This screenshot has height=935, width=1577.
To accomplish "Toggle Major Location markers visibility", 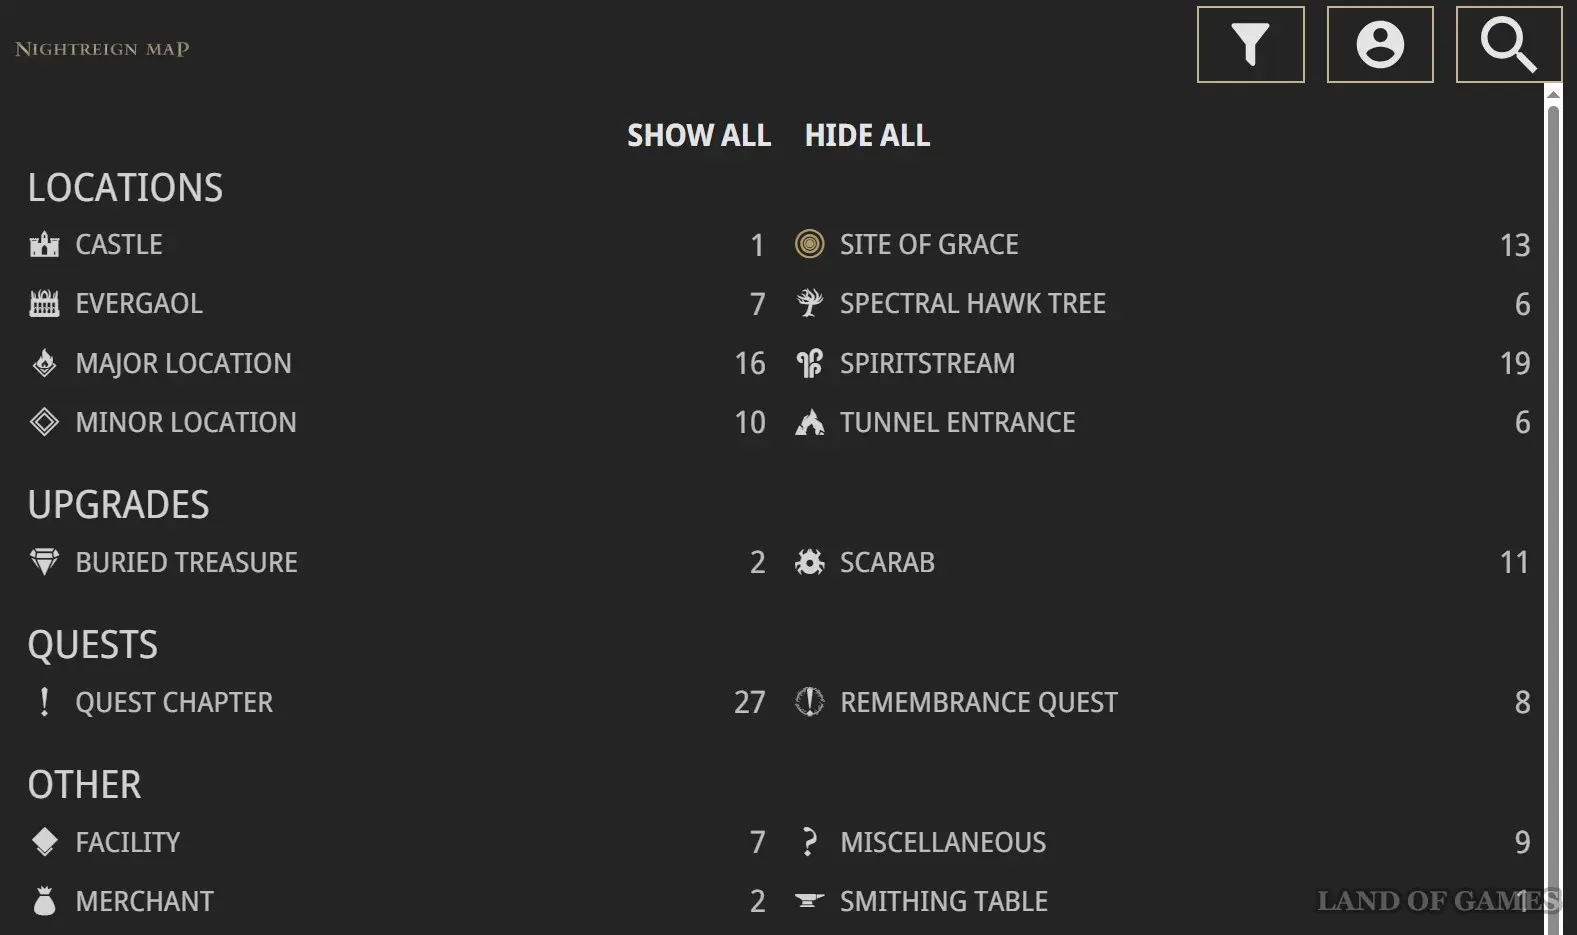I will pyautogui.click(x=397, y=363).
